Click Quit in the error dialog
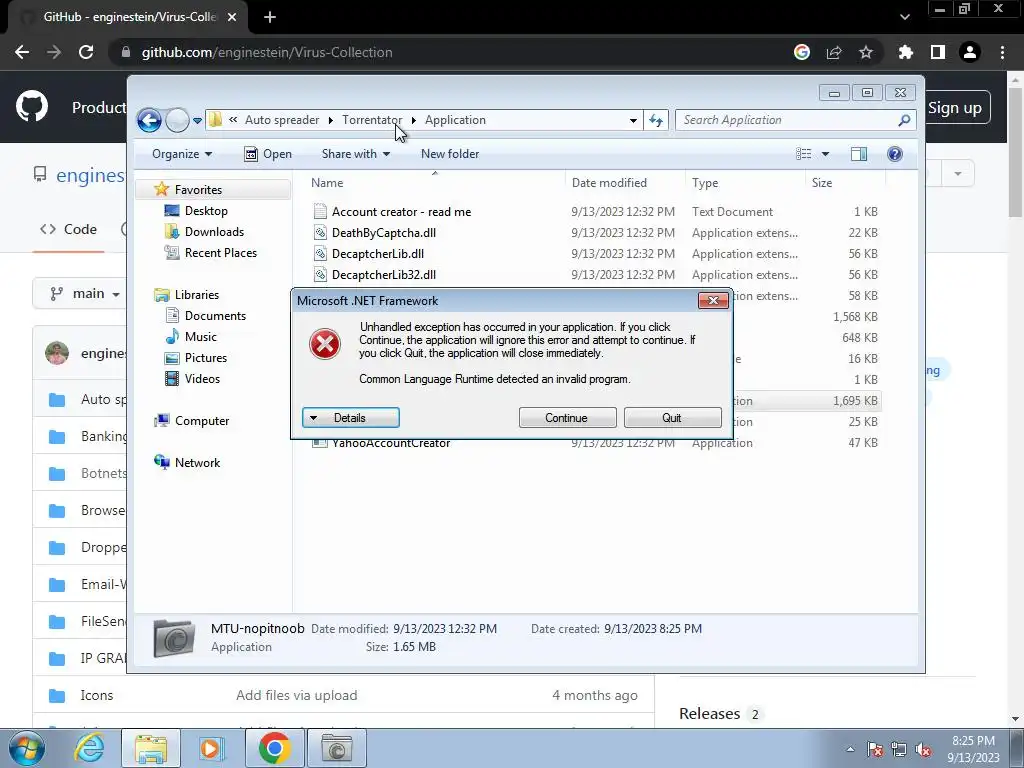This screenshot has height=768, width=1024. pos(673,418)
